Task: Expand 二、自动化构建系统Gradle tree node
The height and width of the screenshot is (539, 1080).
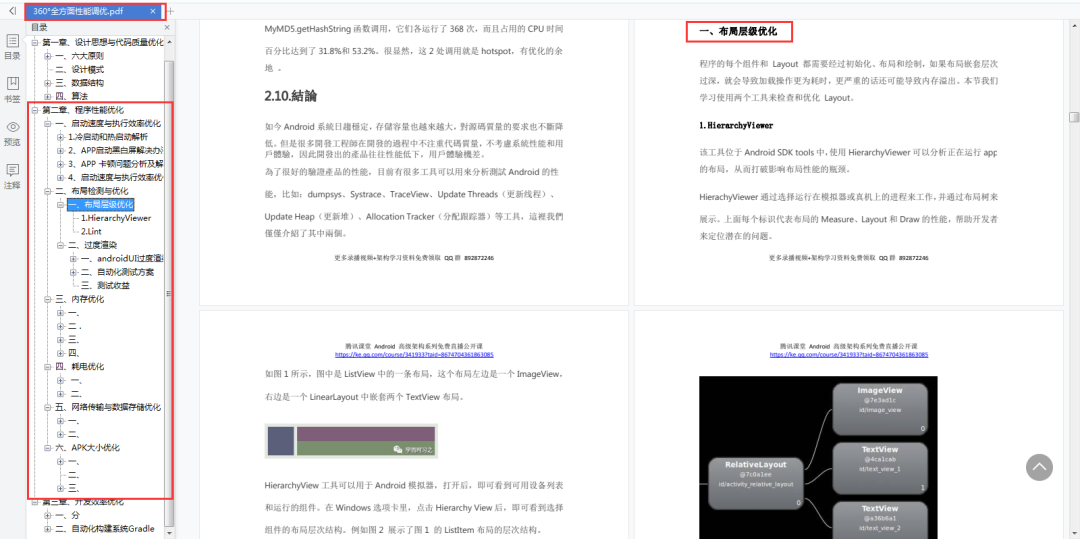Action: [47, 529]
